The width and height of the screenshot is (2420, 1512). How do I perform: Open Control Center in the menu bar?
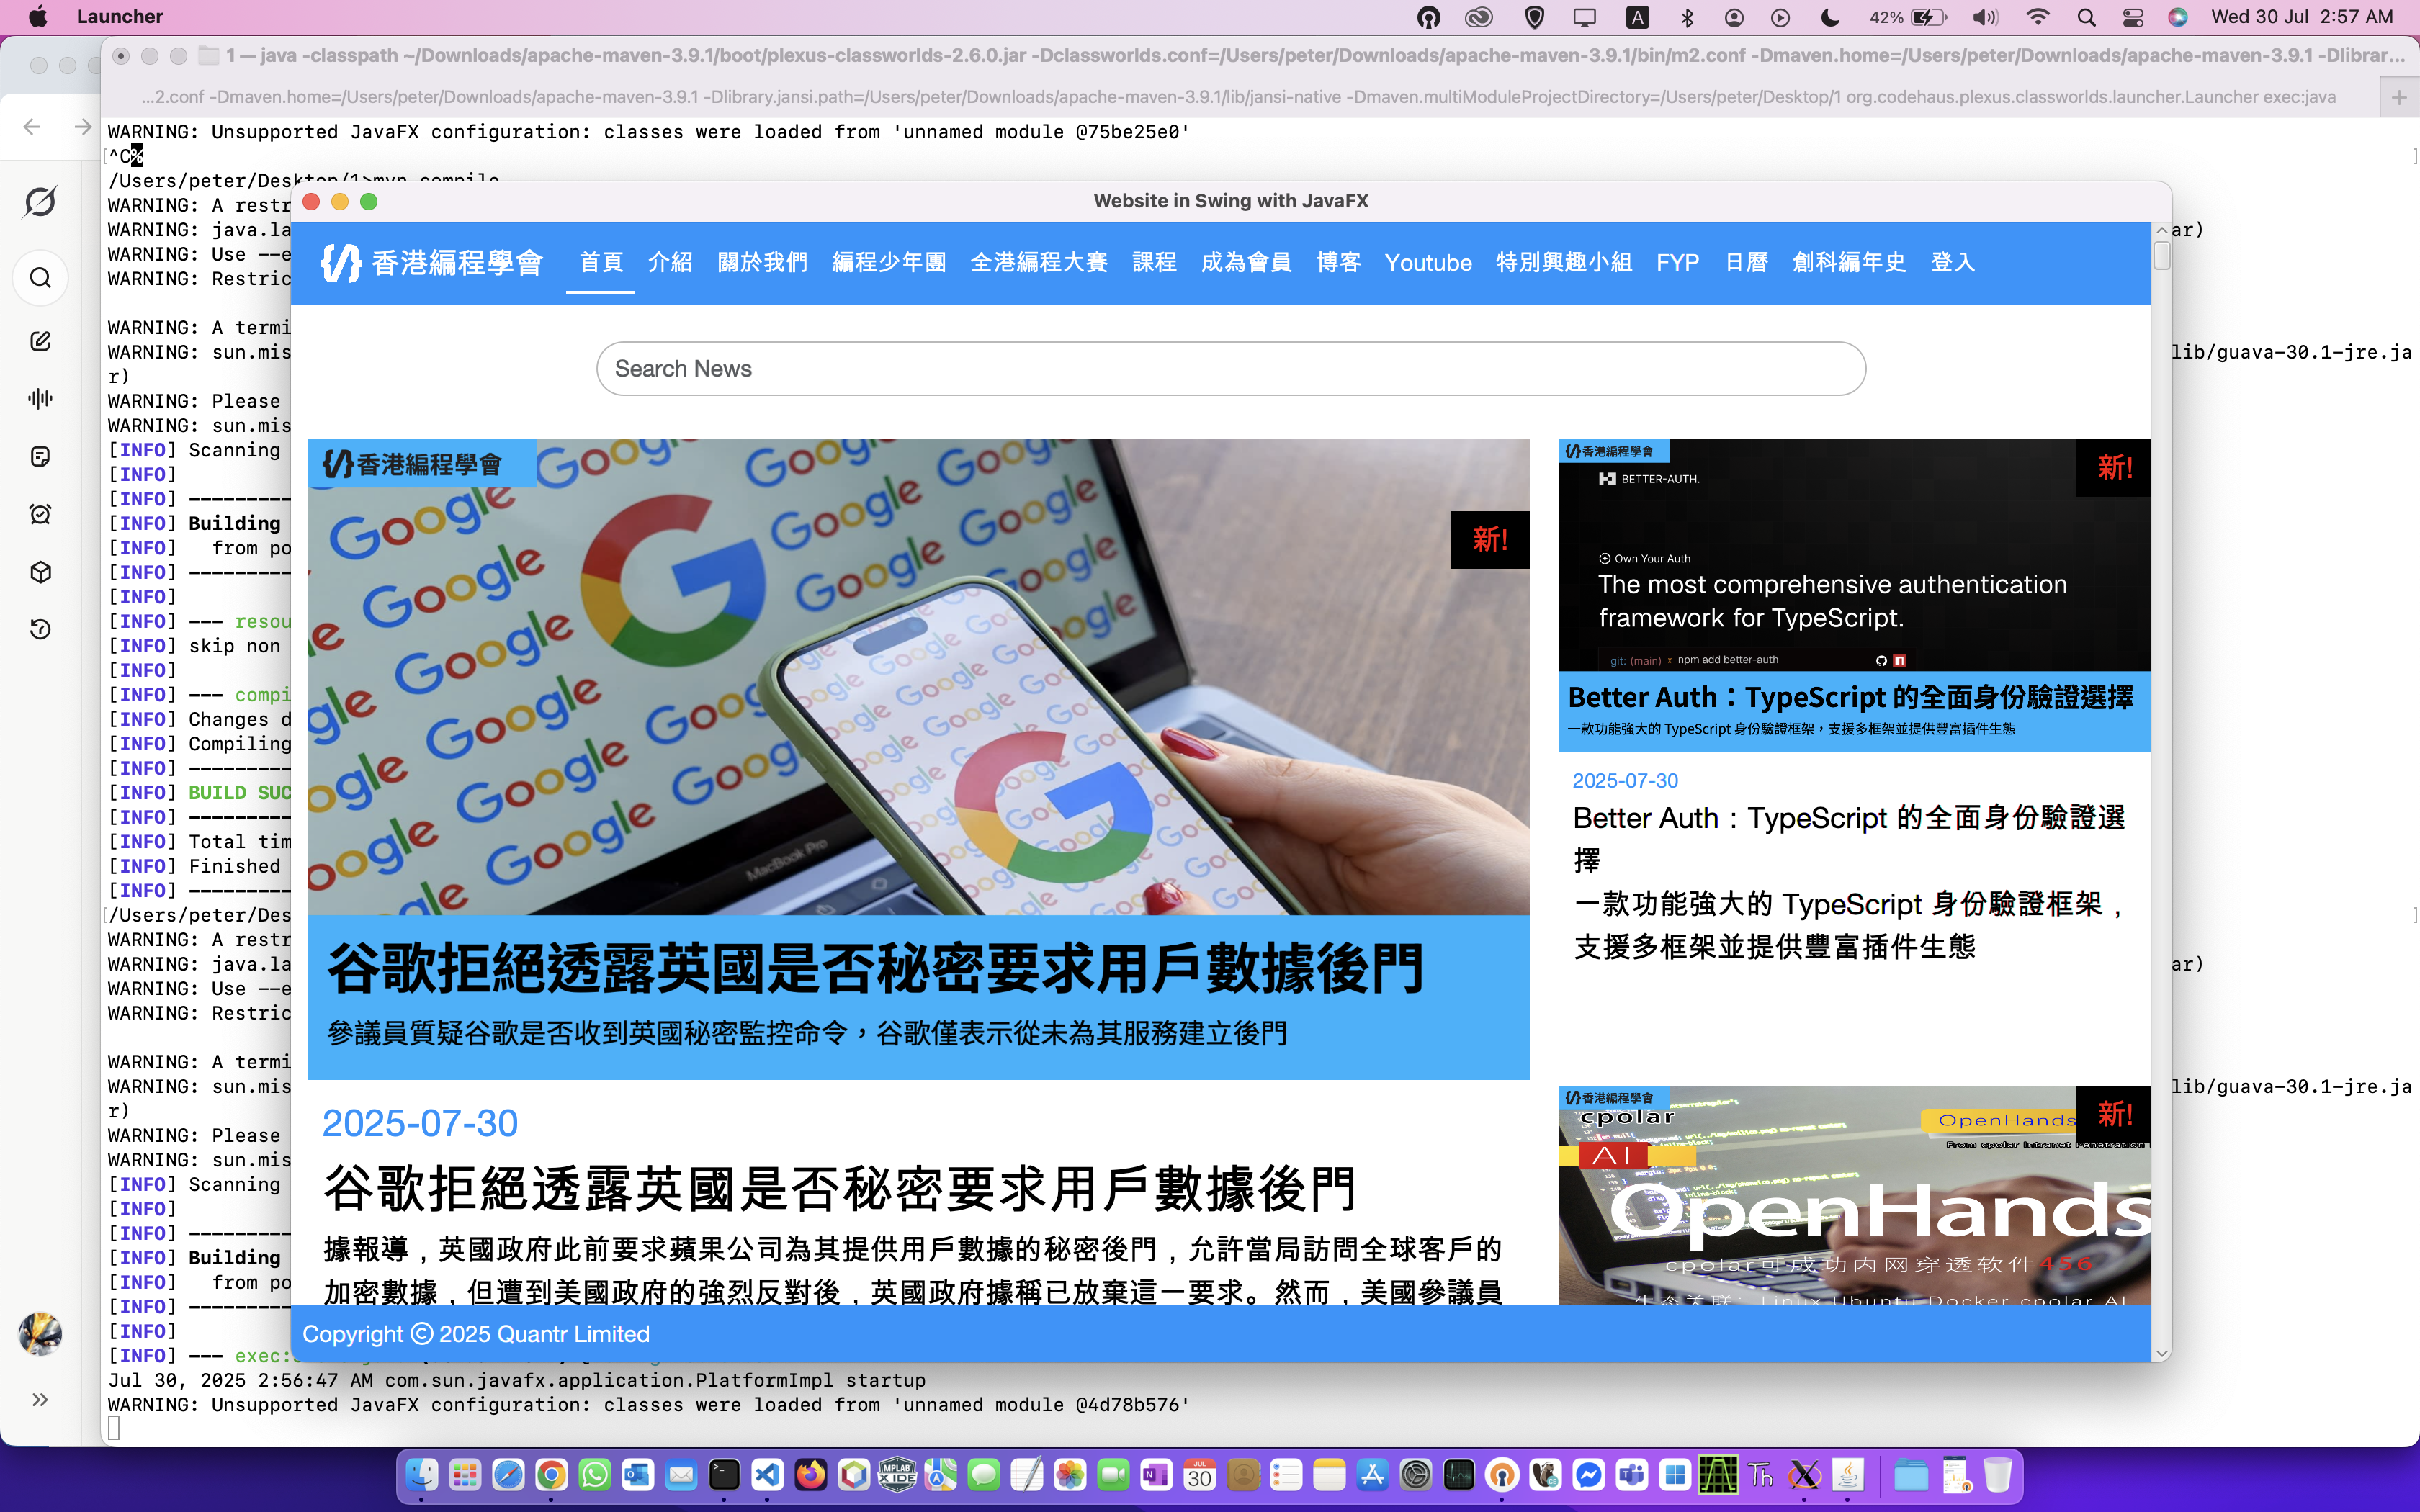pyautogui.click(x=2132, y=17)
